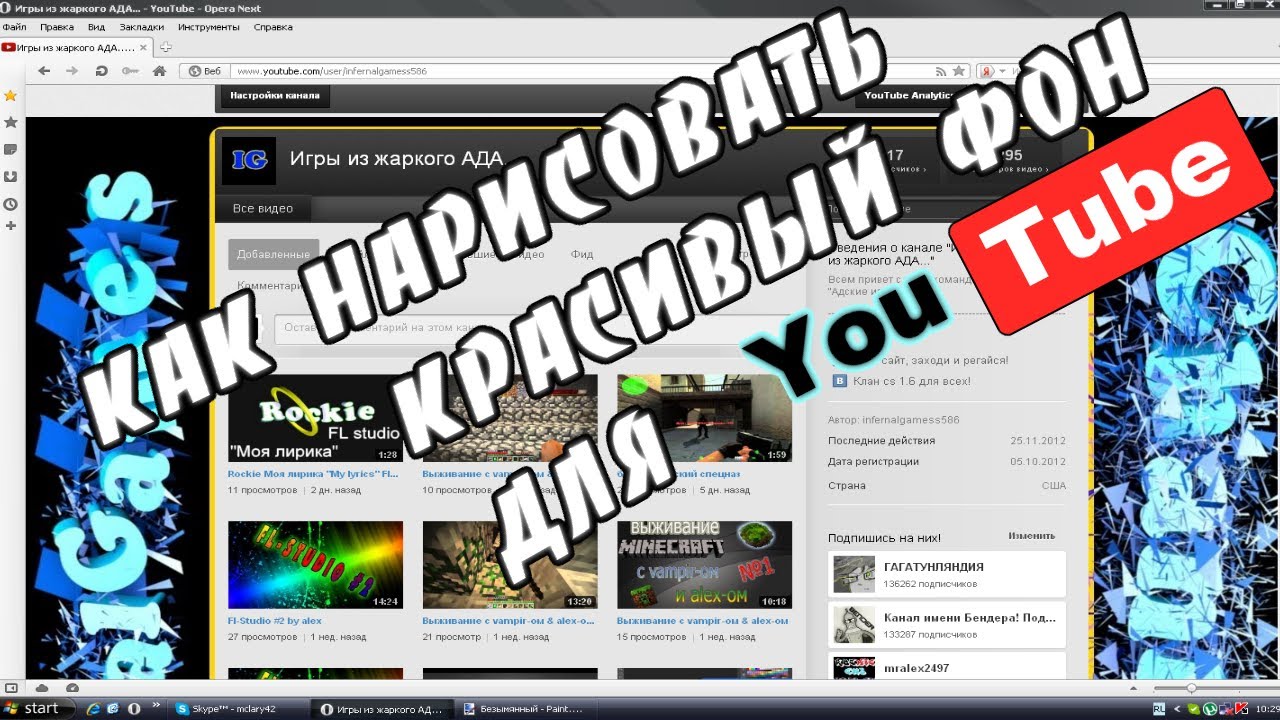This screenshot has height=720, width=1280.
Task: Click the Opera Link cloud icon in the status bar
Action: click(x=42, y=687)
